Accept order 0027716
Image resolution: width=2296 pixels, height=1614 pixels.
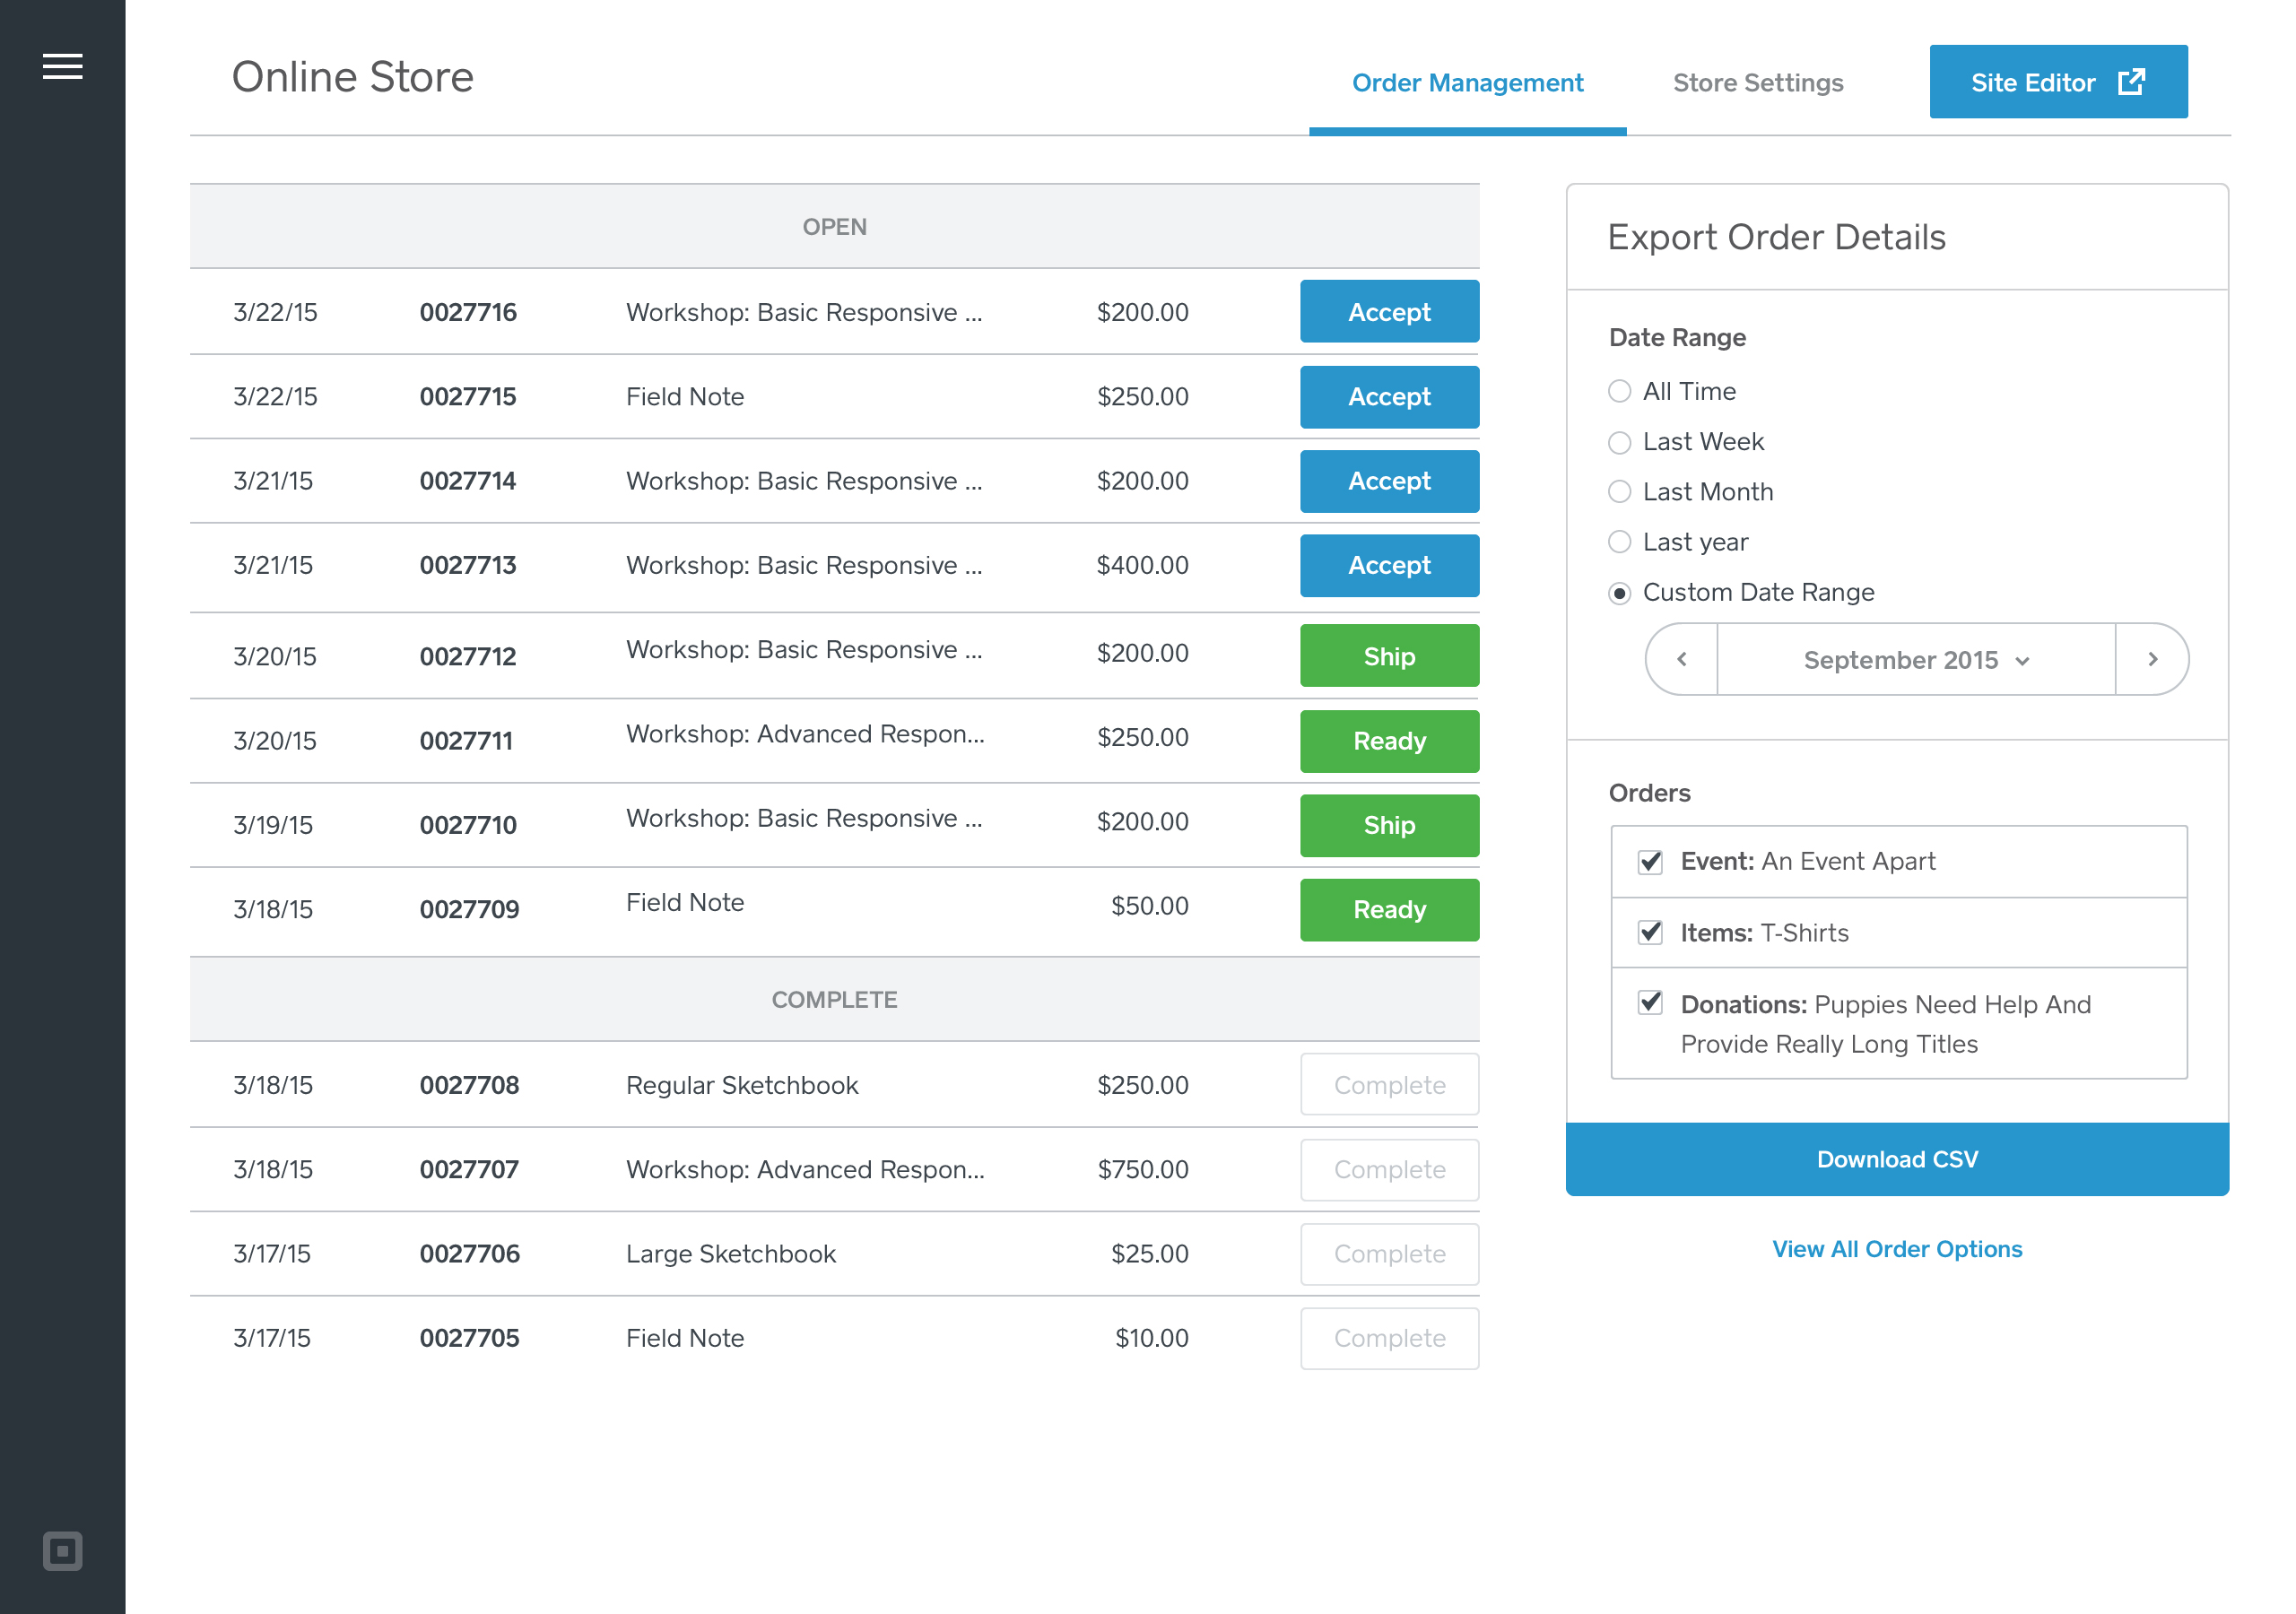click(1388, 312)
